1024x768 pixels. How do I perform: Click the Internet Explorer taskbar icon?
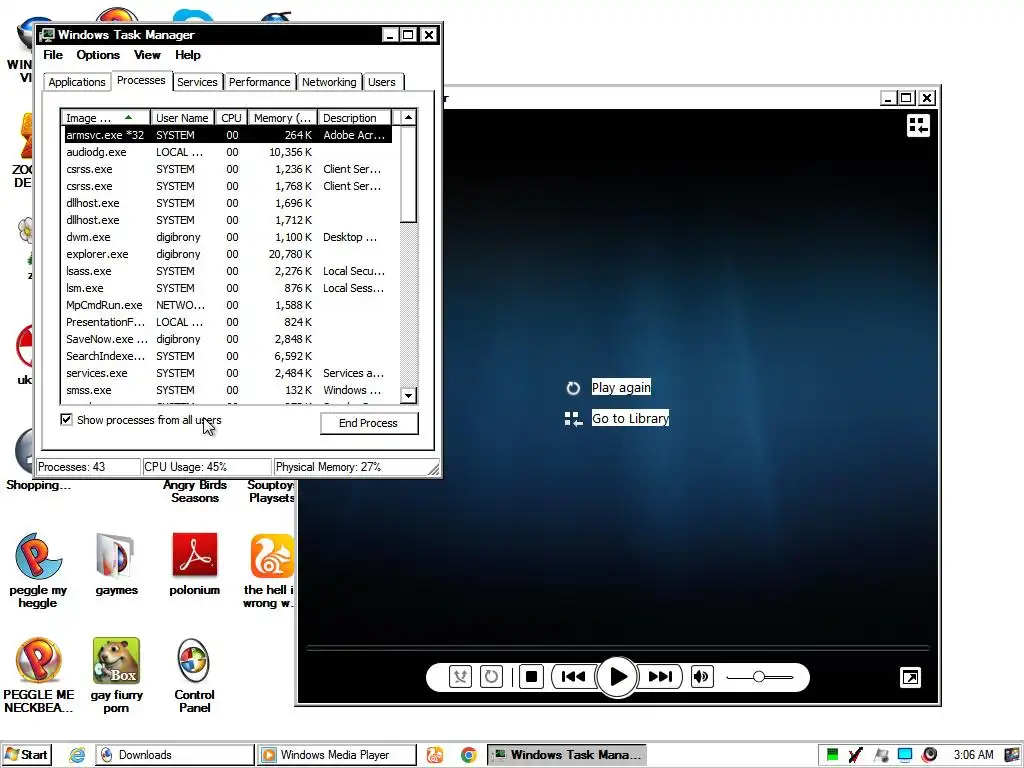[77, 756]
